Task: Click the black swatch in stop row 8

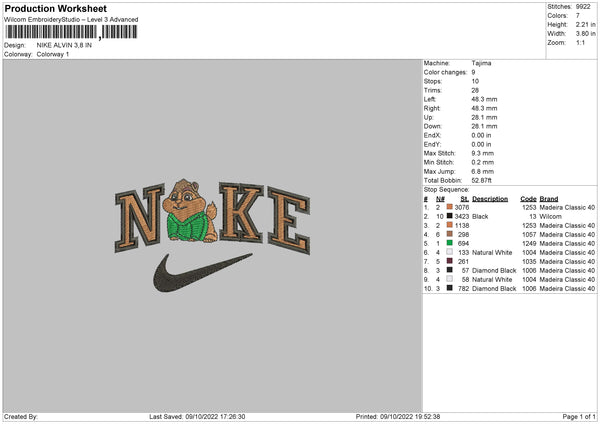Action: tap(450, 270)
